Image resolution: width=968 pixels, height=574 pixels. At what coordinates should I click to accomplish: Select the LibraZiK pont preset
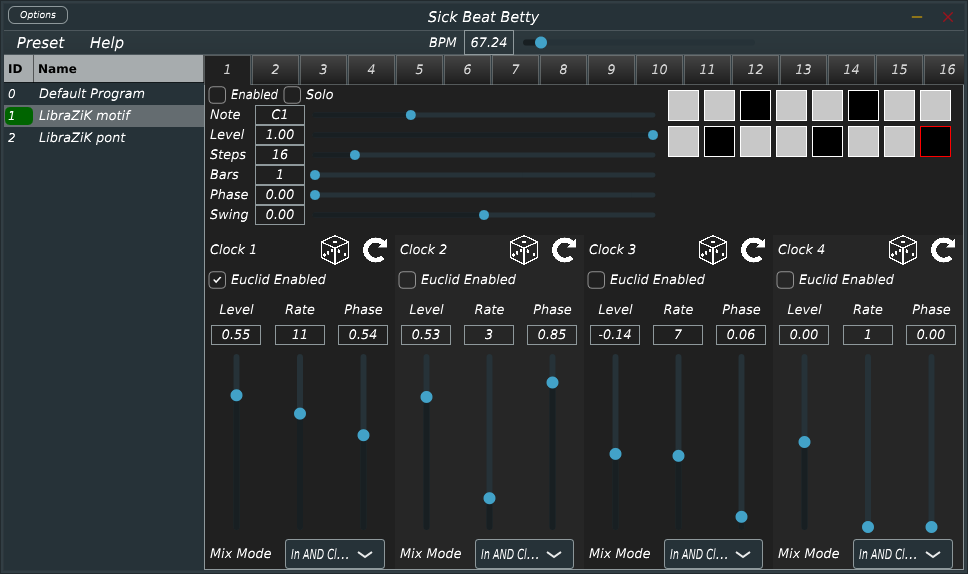point(82,138)
